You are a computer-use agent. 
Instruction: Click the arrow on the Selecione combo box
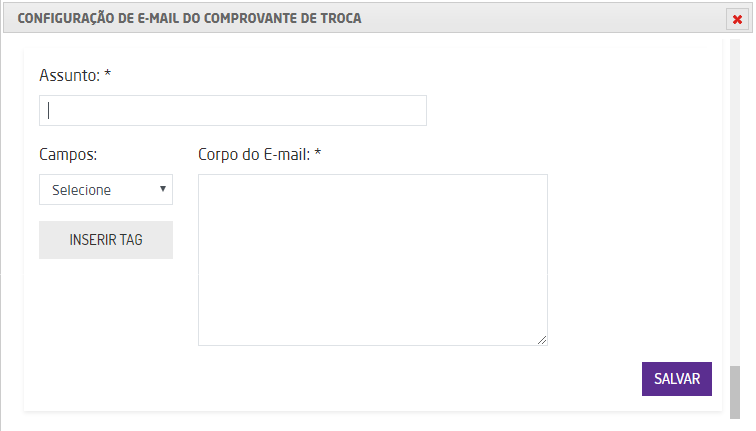click(162, 188)
